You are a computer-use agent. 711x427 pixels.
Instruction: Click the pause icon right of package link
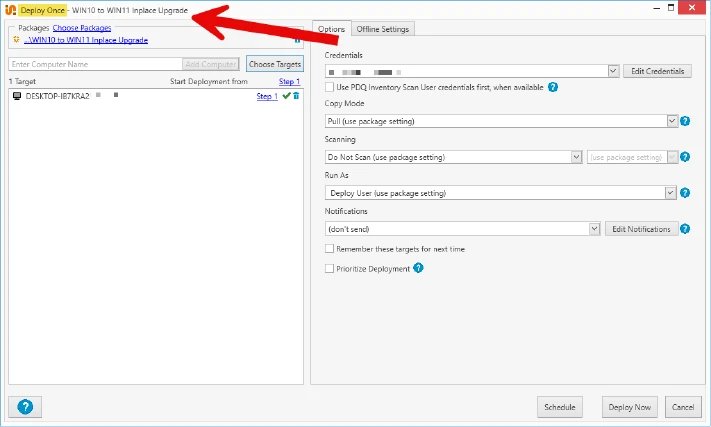297,40
